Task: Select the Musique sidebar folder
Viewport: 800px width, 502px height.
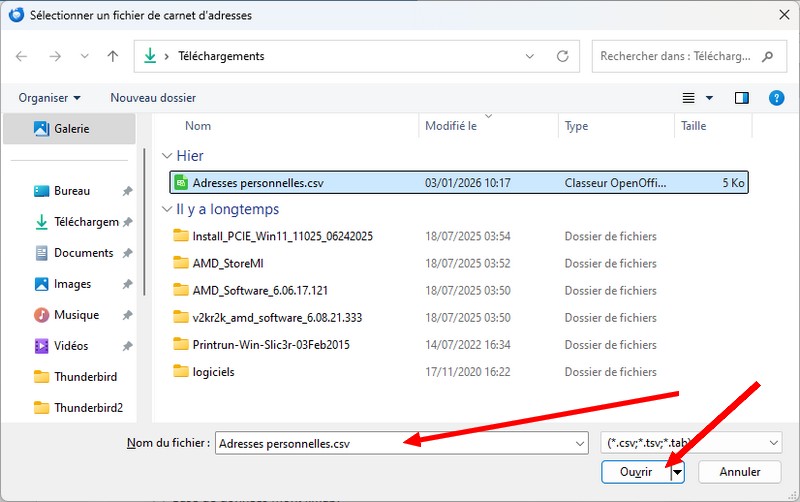Action: [76, 315]
